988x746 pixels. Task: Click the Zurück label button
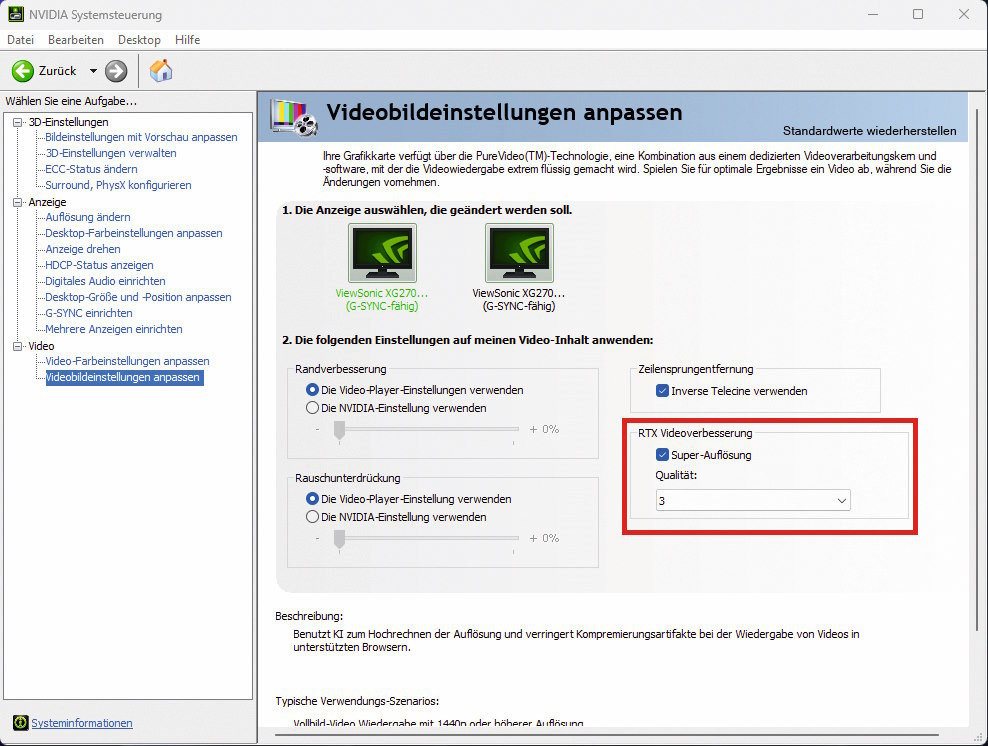57,71
